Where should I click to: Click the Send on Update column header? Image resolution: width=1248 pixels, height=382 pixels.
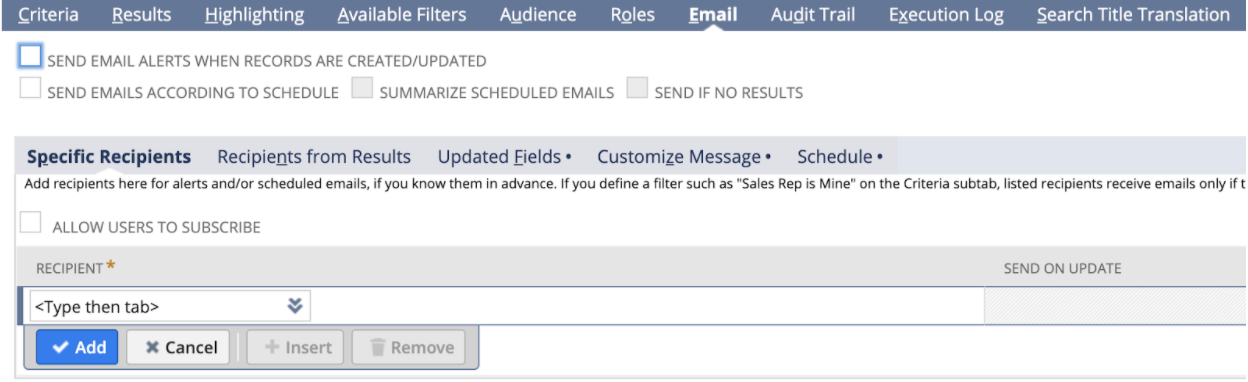point(1062,268)
